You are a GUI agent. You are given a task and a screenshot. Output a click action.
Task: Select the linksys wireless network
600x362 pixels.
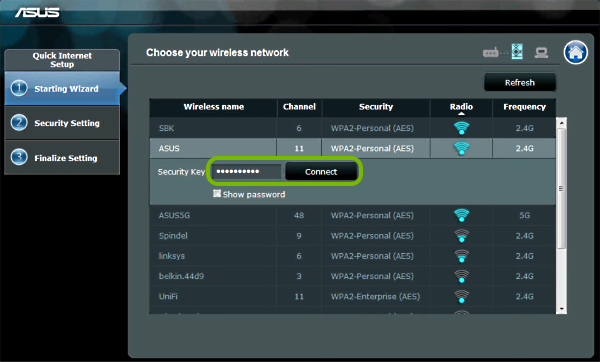[x=352, y=256]
